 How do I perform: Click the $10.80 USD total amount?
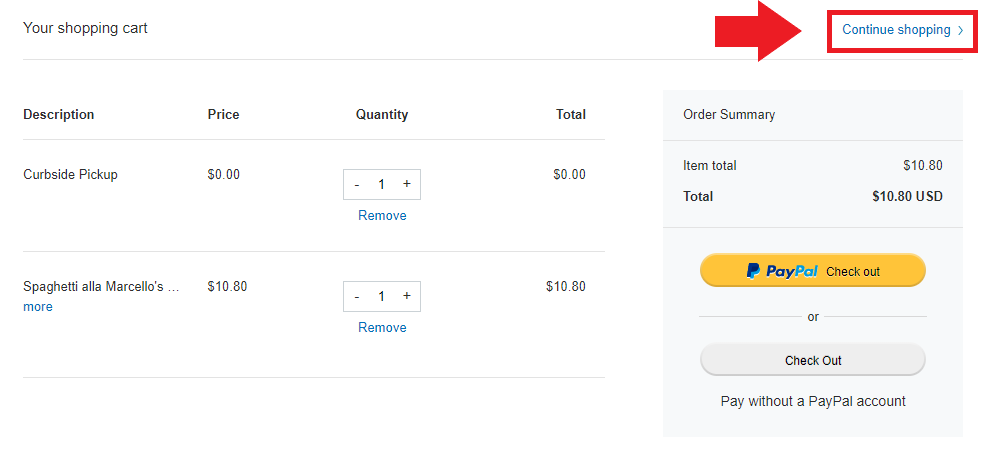907,196
